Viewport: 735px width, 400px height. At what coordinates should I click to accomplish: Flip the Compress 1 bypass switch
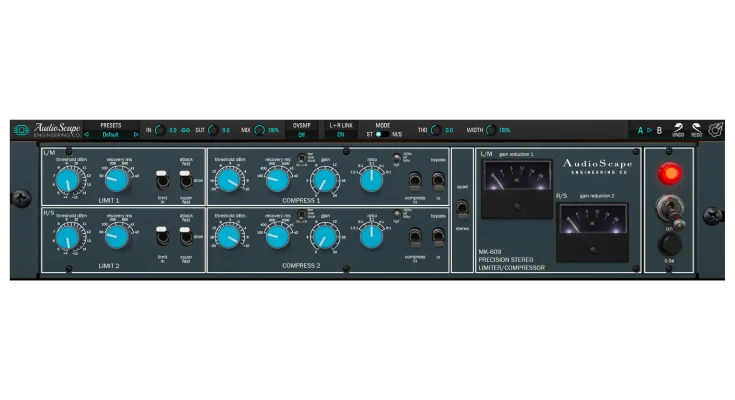pyautogui.click(x=438, y=181)
